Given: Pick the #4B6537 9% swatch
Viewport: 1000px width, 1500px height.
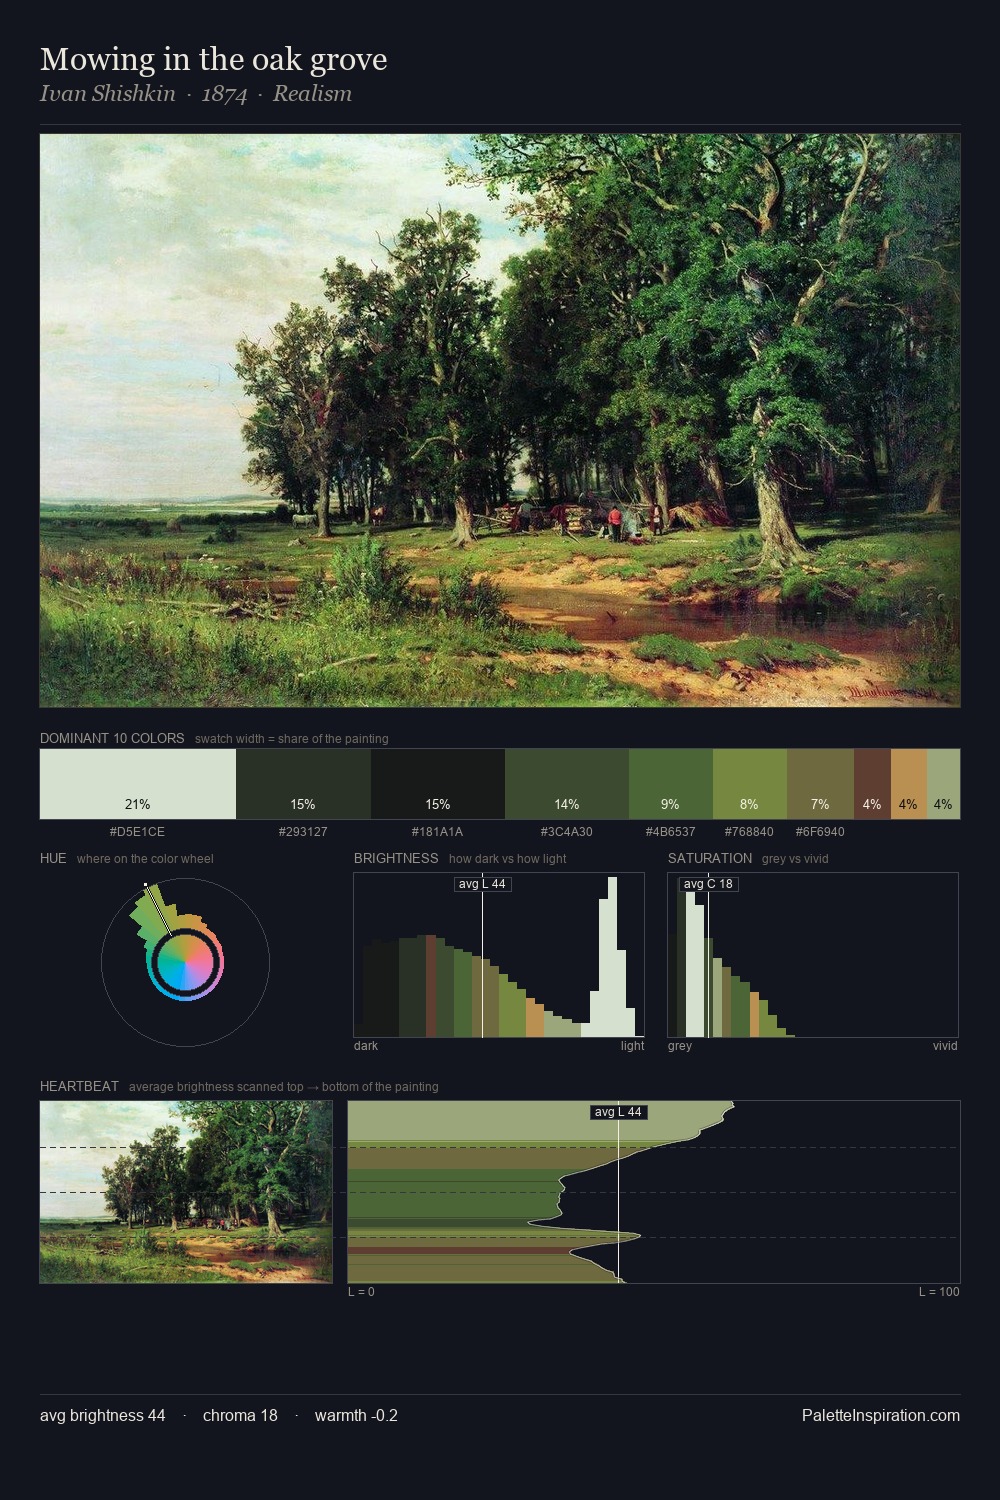Looking at the screenshot, I should (x=671, y=784).
